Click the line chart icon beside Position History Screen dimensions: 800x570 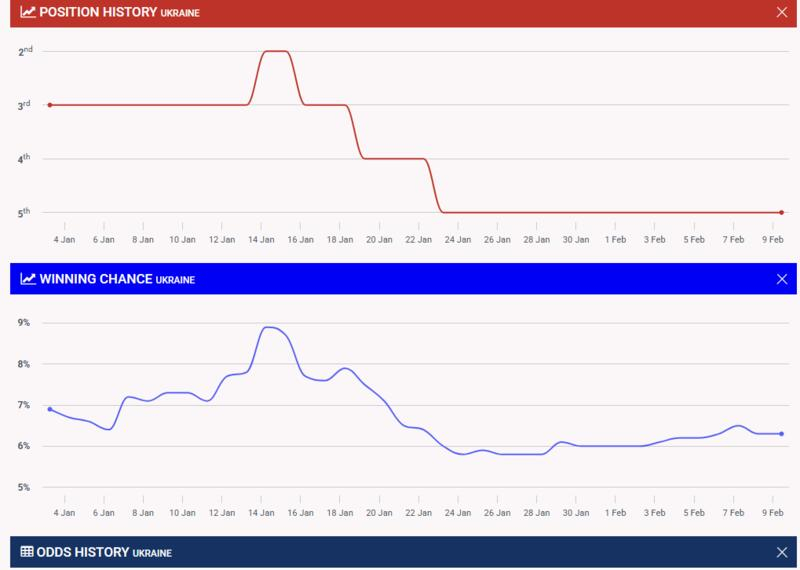click(27, 12)
